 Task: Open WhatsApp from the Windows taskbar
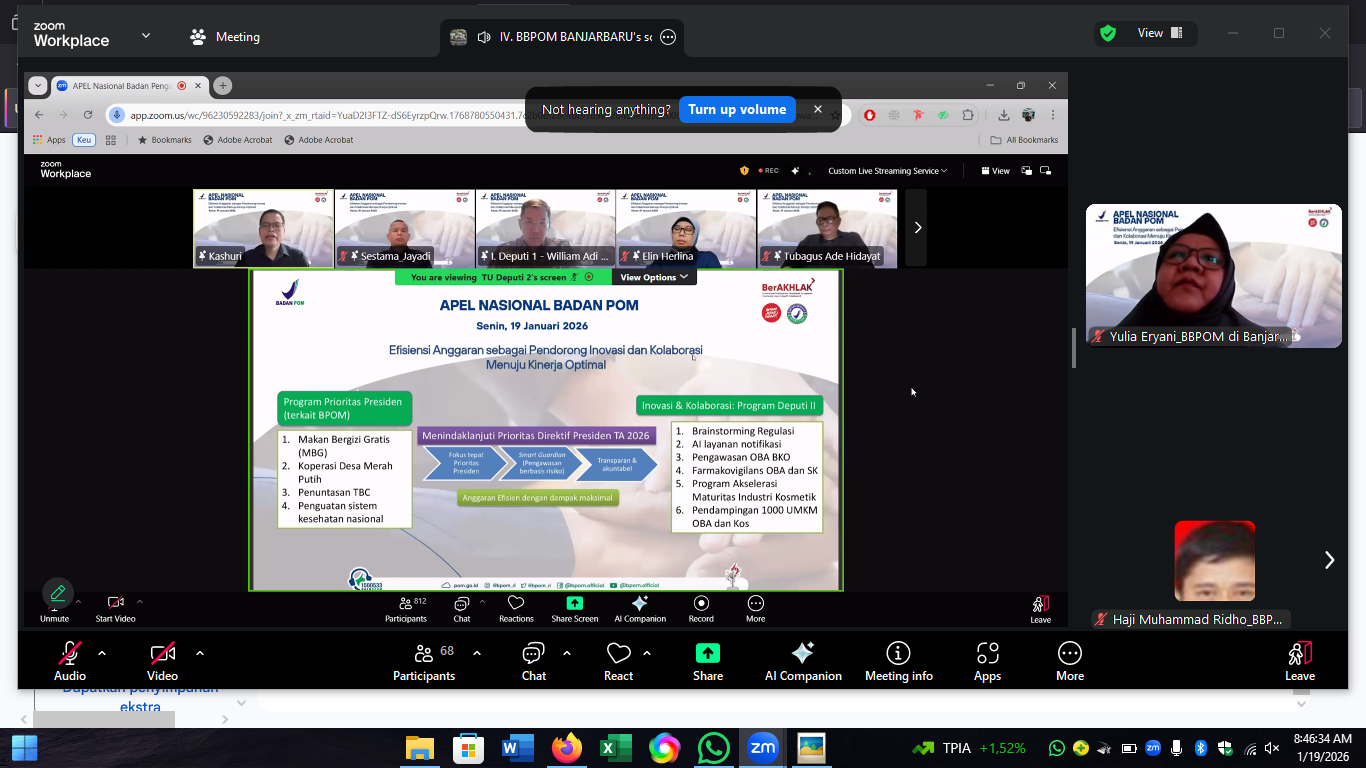tap(714, 748)
